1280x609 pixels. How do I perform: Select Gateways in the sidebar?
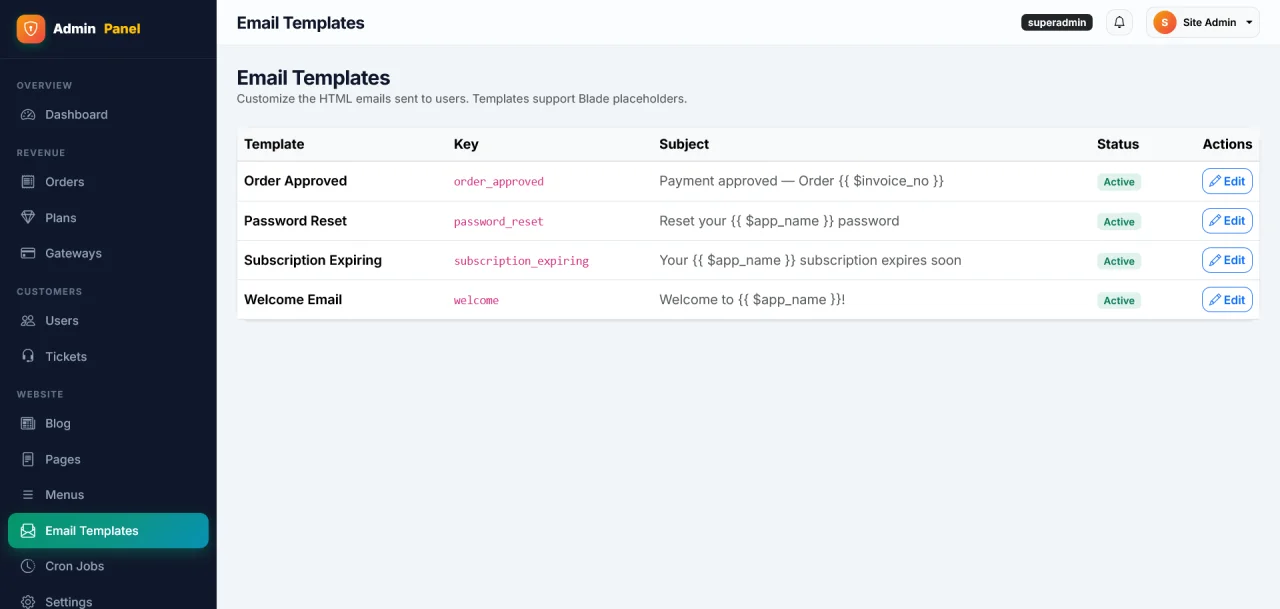[x=108, y=254]
